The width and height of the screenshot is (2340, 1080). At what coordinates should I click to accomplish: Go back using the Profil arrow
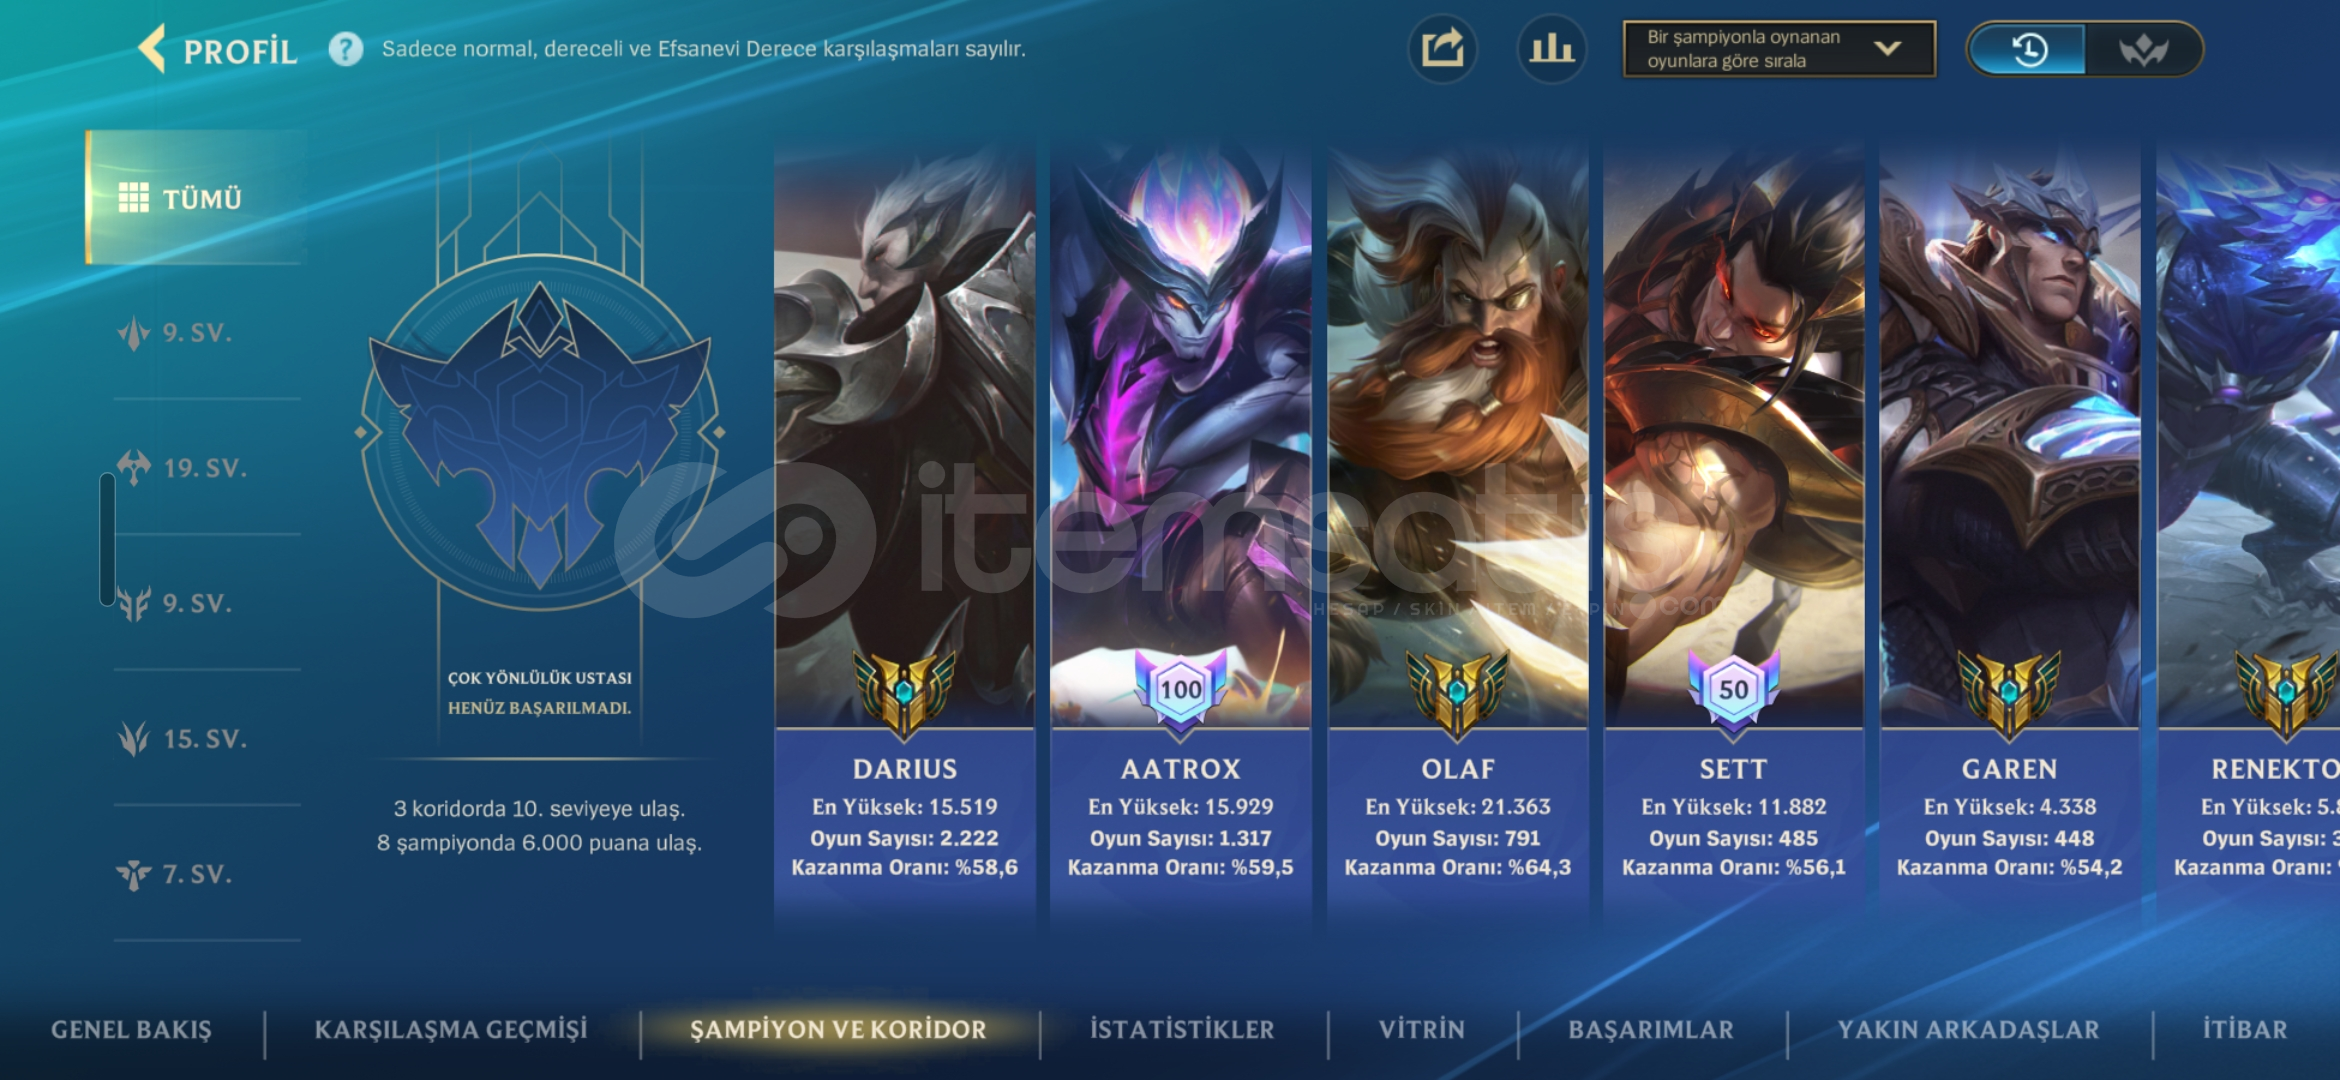coord(153,49)
